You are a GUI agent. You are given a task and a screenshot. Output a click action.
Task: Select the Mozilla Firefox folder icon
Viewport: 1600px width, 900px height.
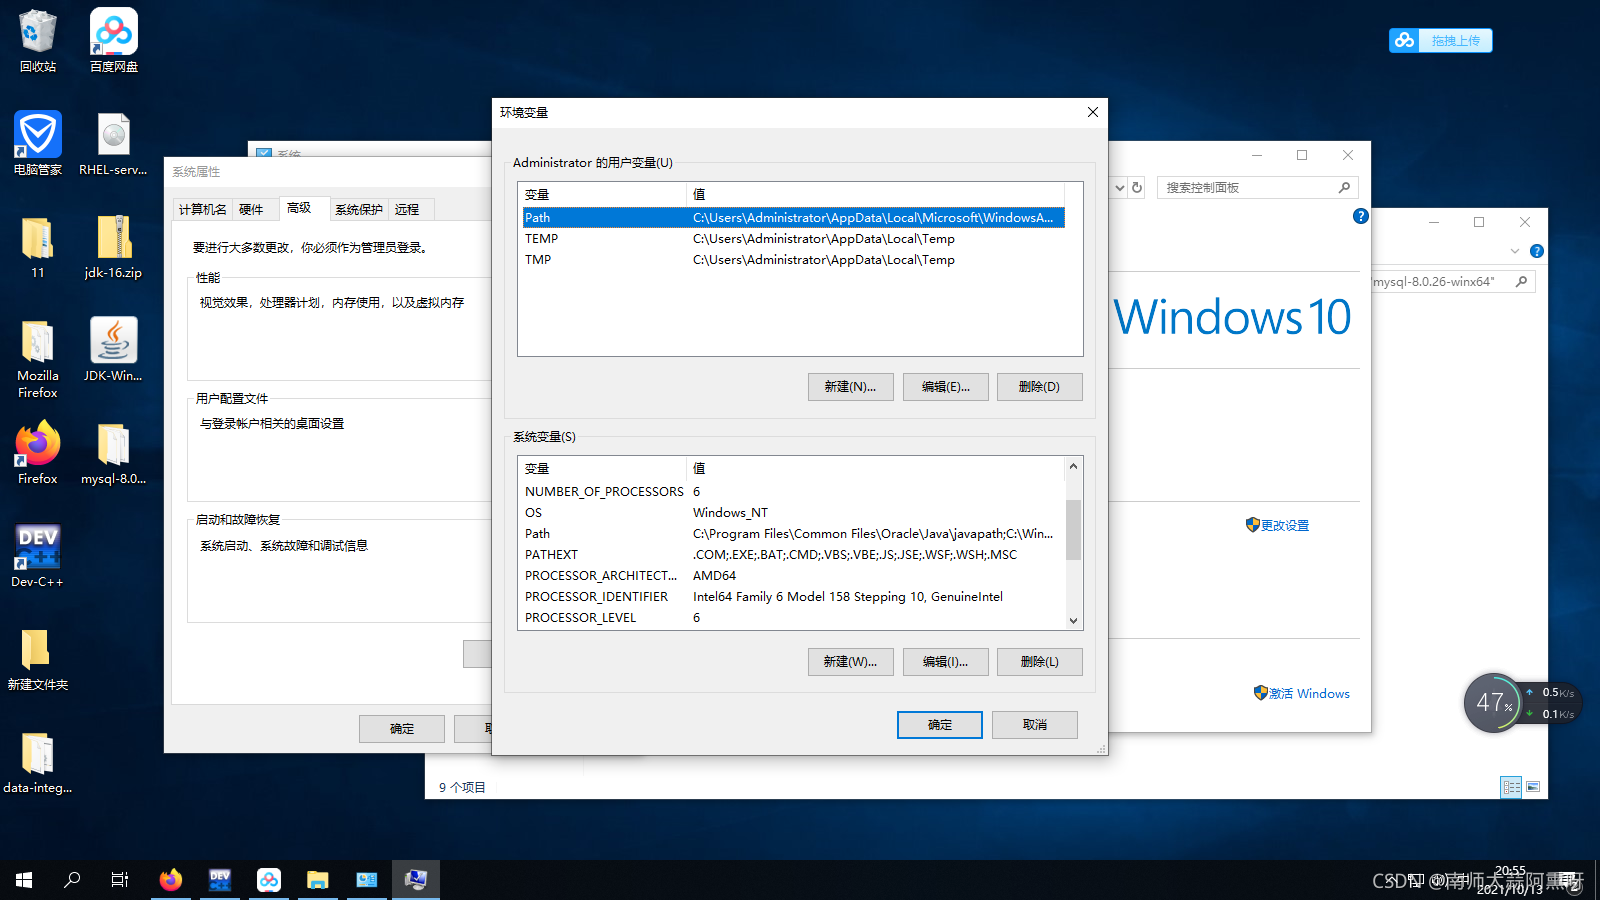38,358
